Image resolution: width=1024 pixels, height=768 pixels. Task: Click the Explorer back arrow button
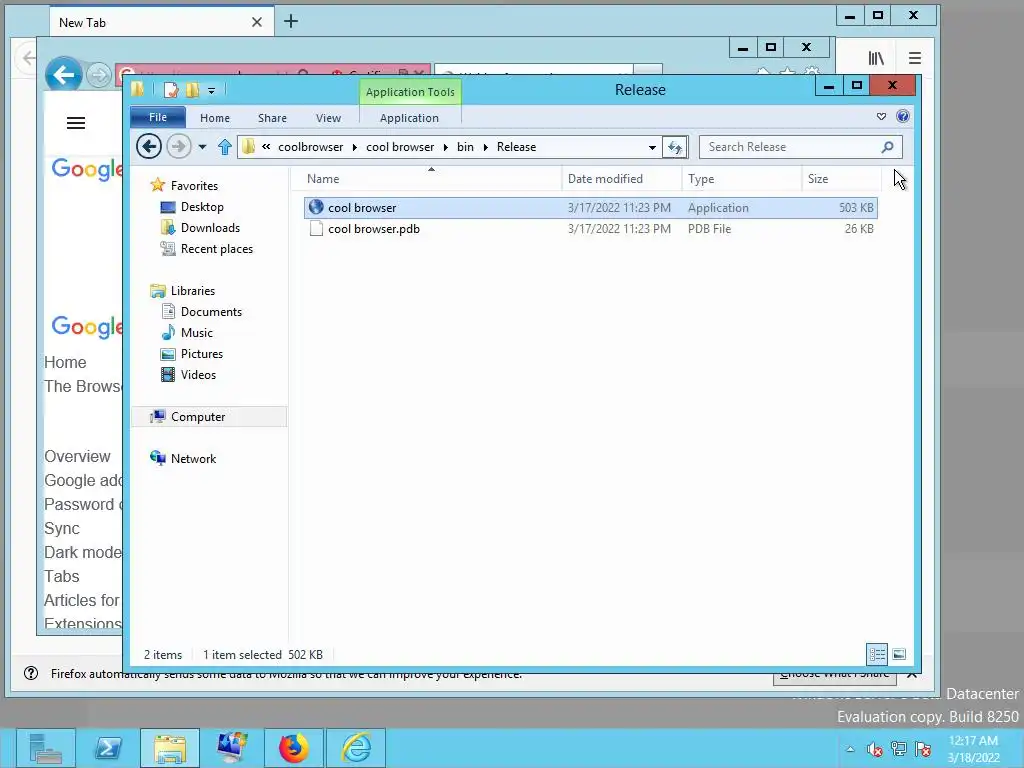click(149, 146)
